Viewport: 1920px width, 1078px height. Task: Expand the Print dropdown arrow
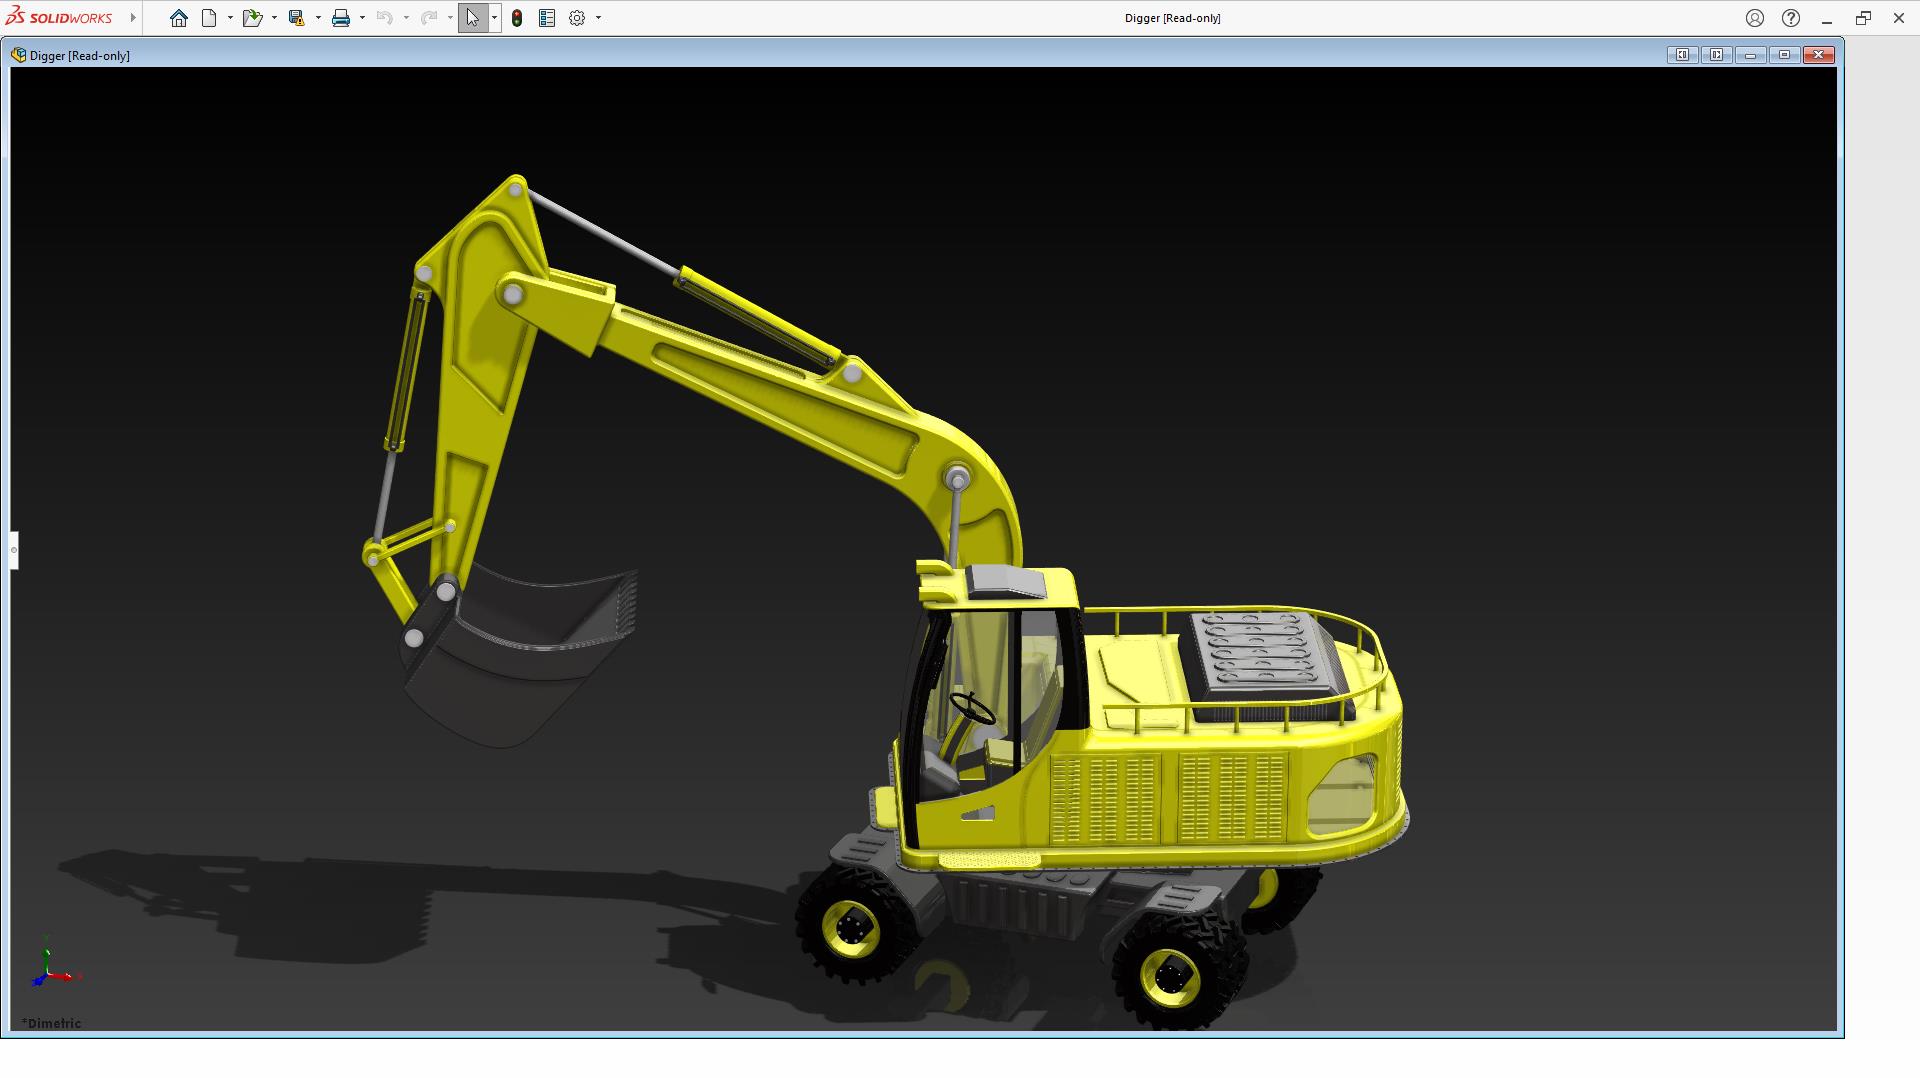point(362,18)
